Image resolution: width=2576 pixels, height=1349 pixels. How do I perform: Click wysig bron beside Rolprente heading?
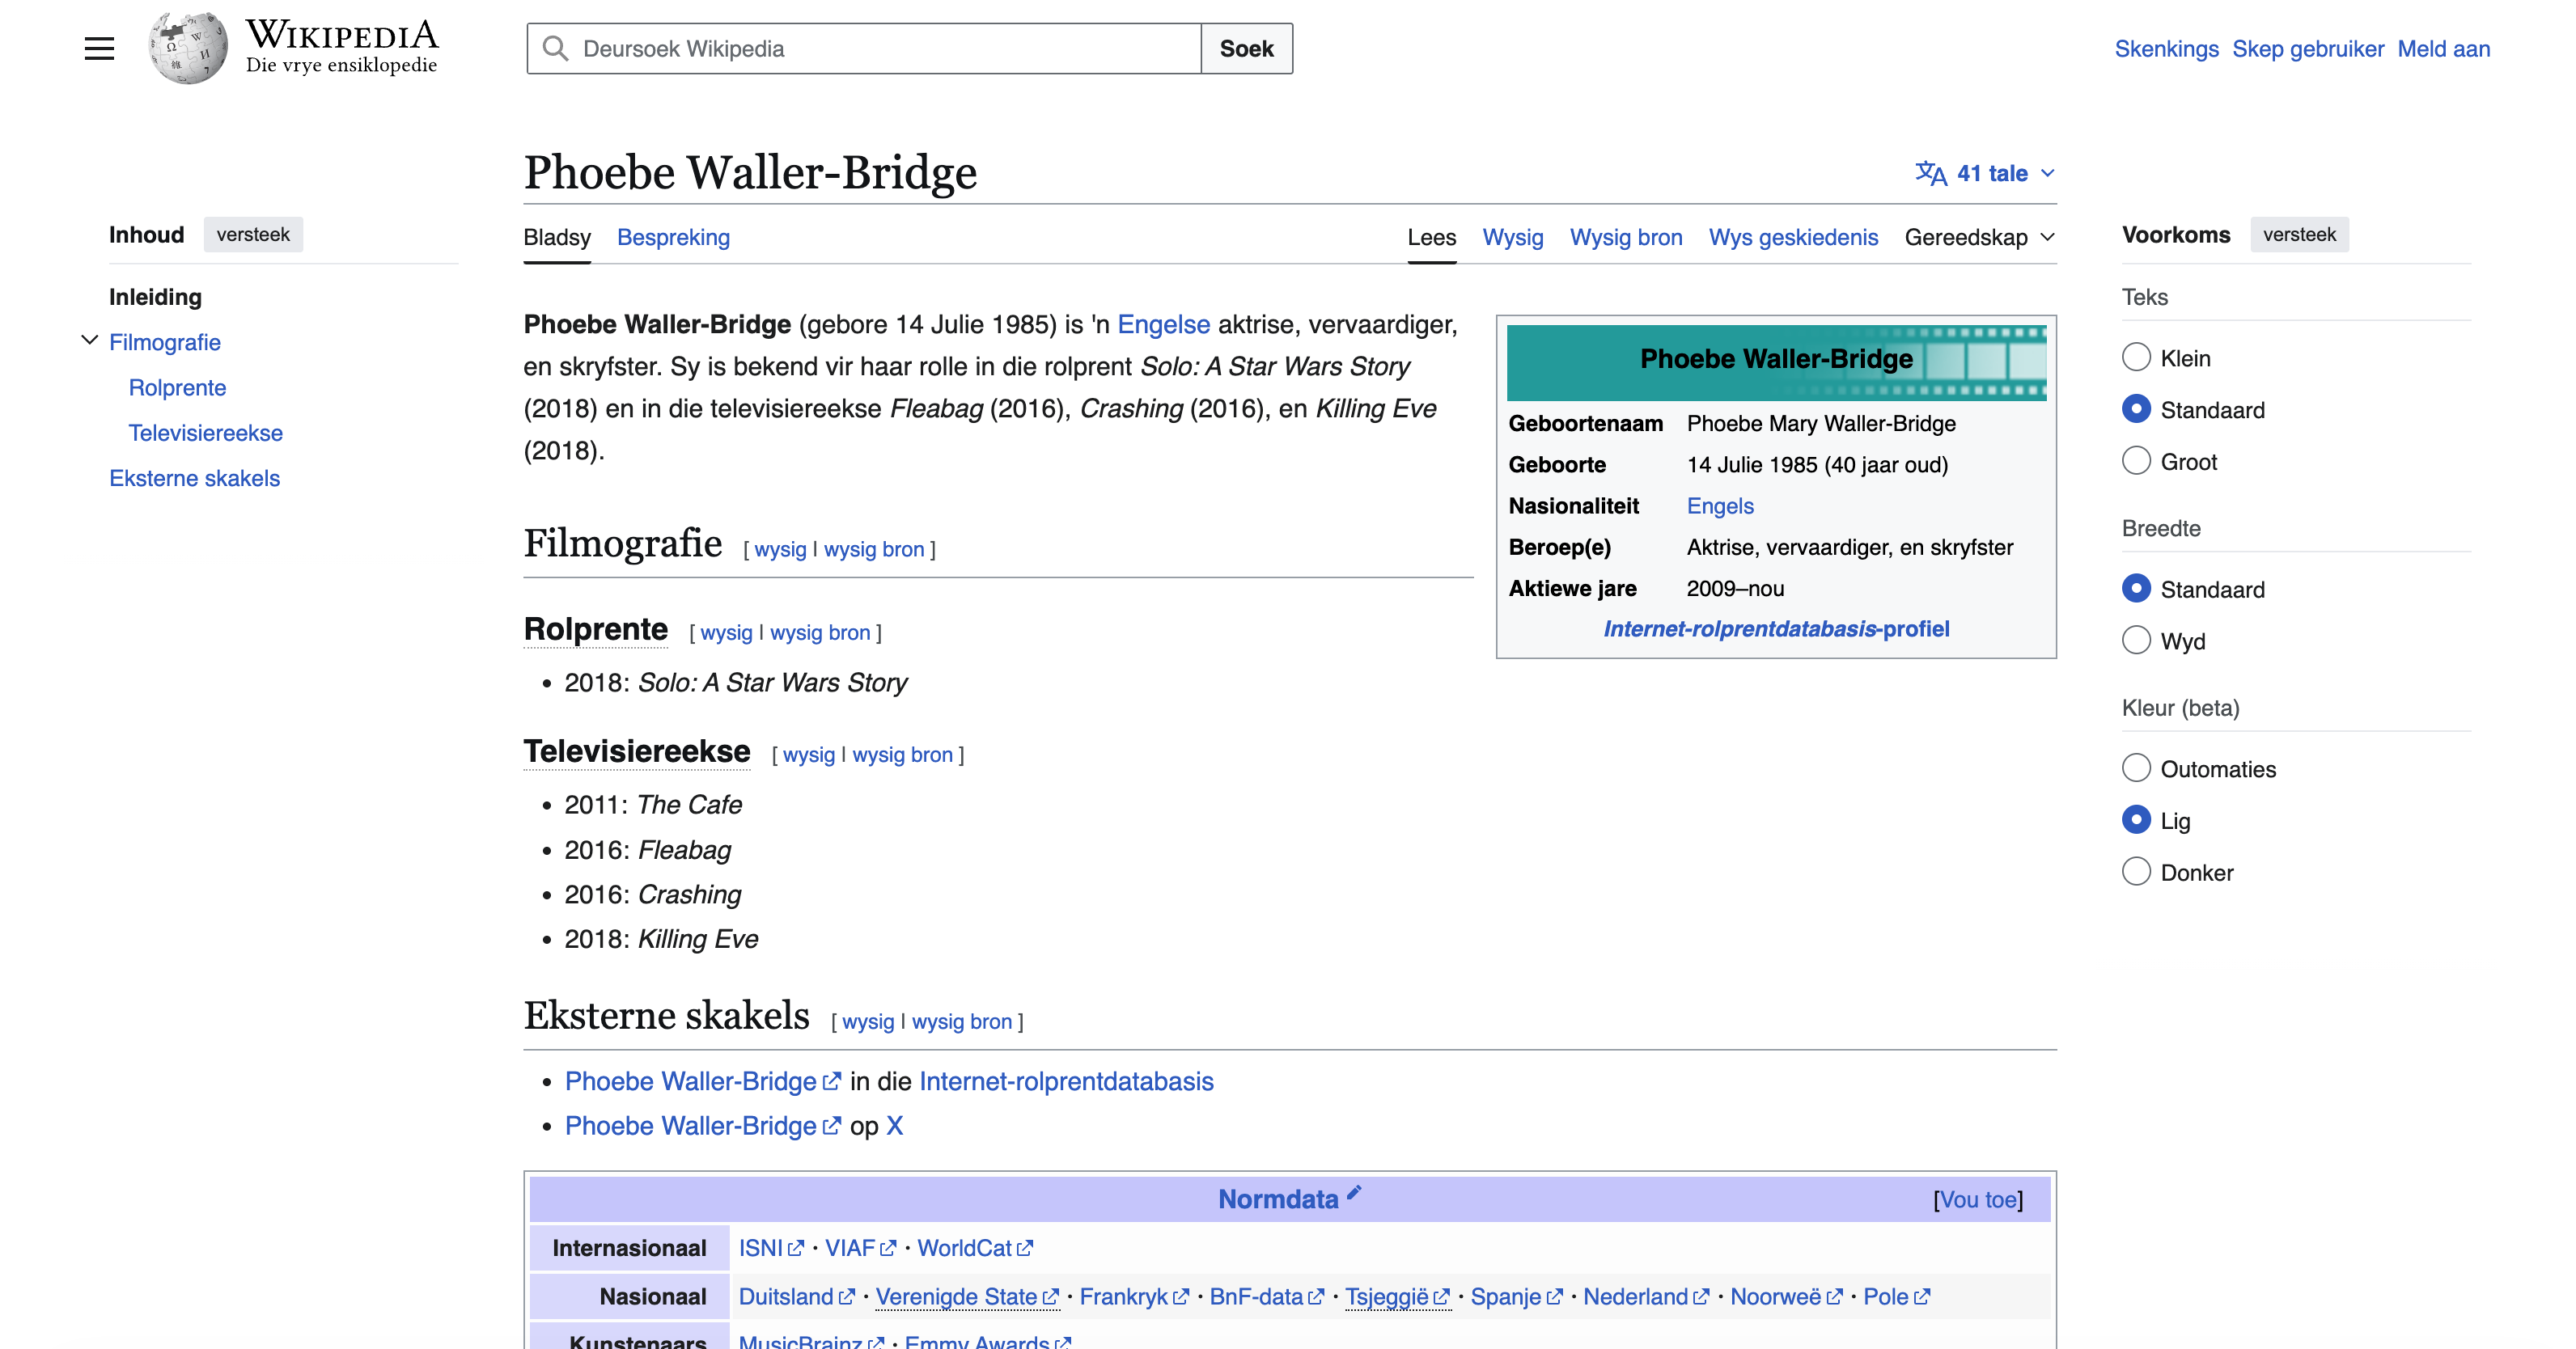click(819, 632)
